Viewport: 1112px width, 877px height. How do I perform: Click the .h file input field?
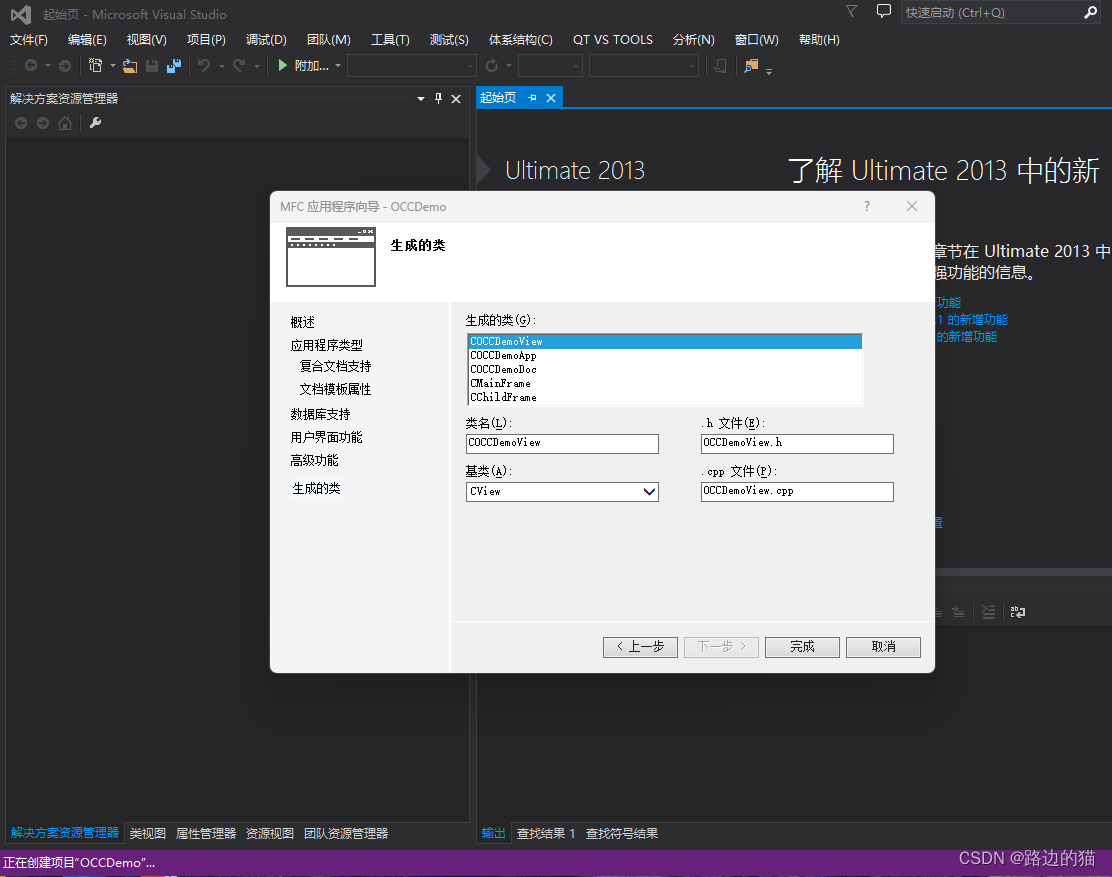pyautogui.click(x=797, y=444)
